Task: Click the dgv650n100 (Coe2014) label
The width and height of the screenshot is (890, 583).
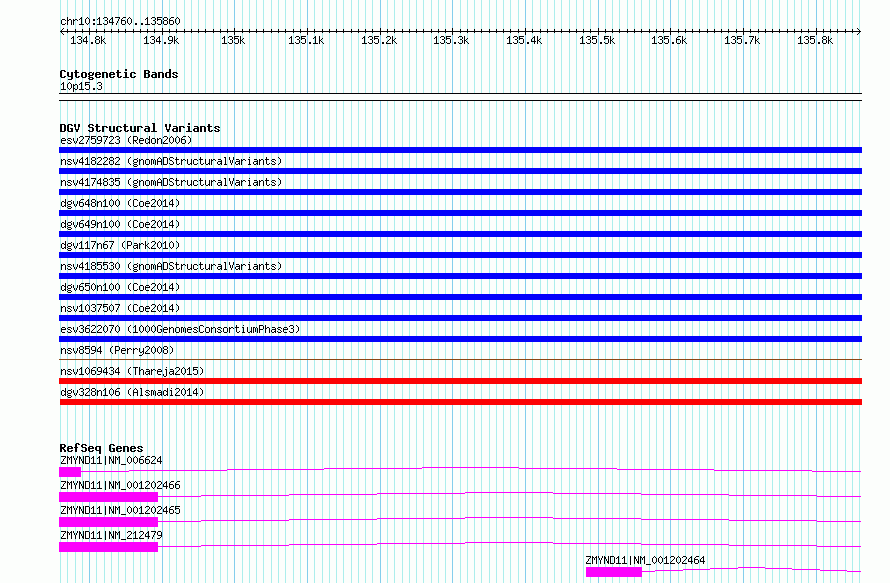Action: (x=120, y=287)
